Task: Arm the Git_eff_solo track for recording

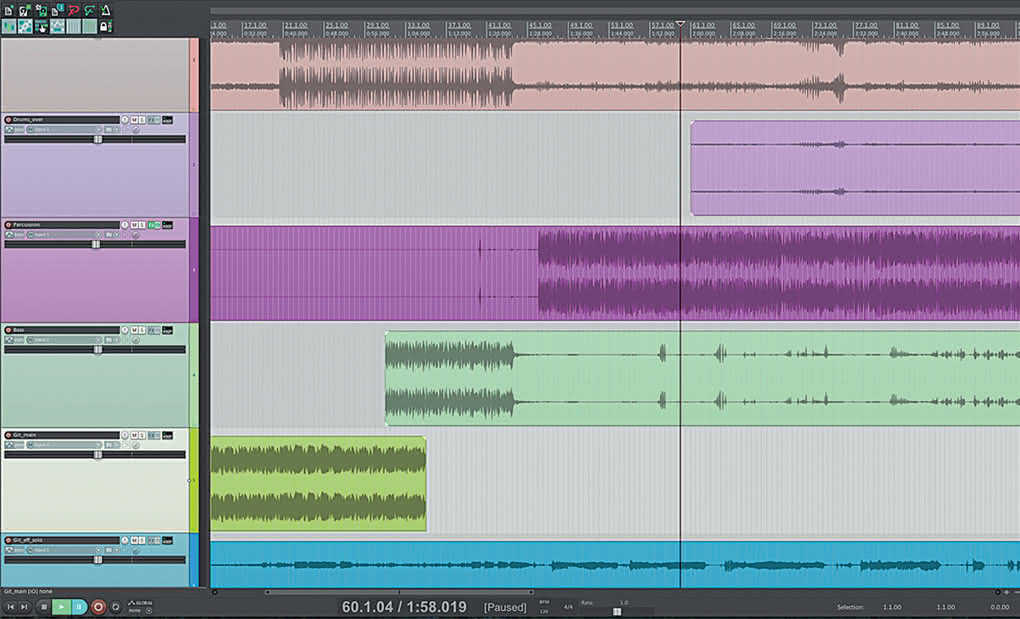Action: click(8, 540)
